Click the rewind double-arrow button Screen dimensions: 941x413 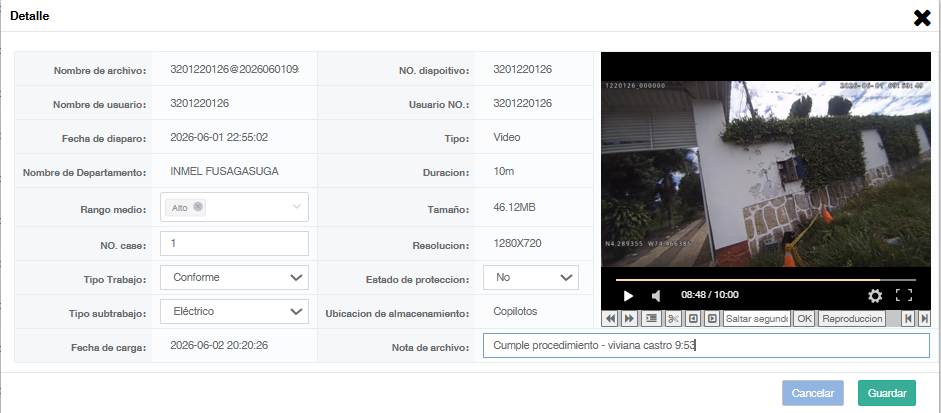[611, 319]
